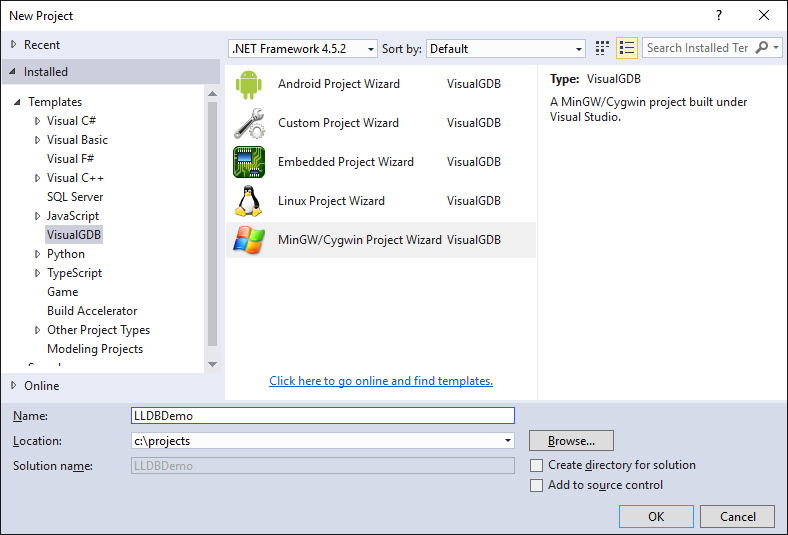This screenshot has width=788, height=535.
Task: Click into the Name text field
Action: pyautogui.click(x=323, y=415)
